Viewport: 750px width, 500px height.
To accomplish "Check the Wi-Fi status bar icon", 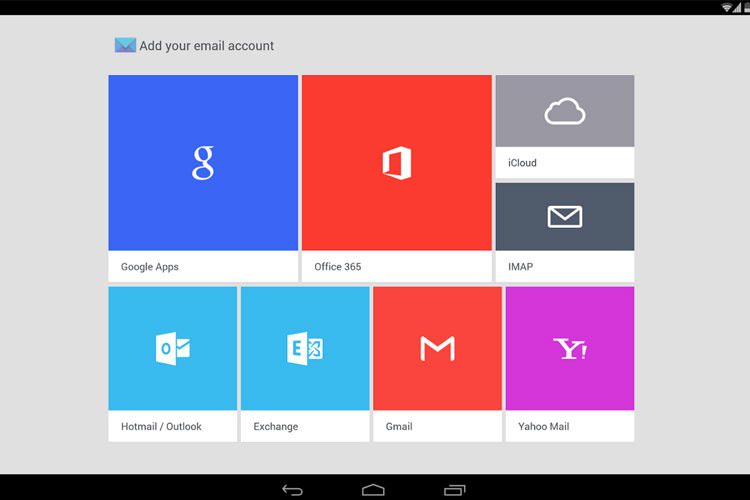I will (x=727, y=7).
